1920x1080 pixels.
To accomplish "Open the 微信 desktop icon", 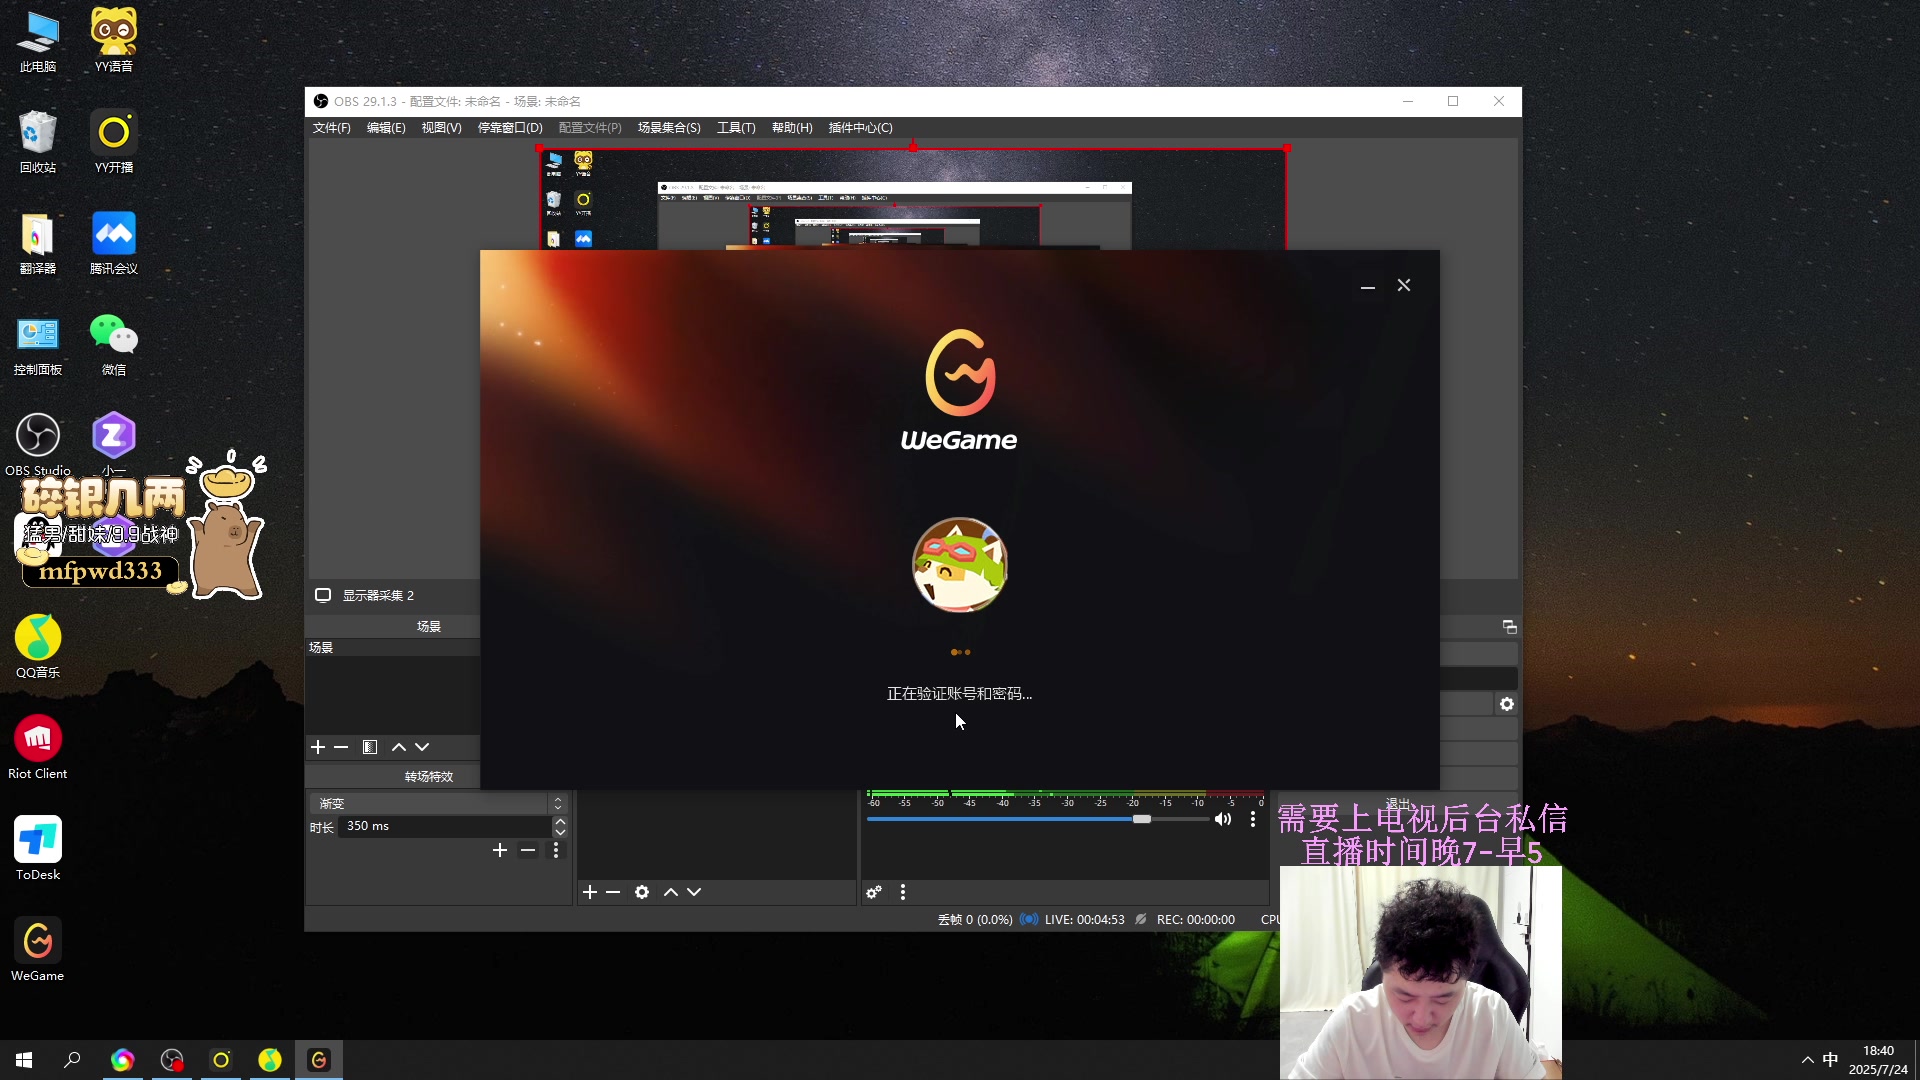I will pos(114,345).
